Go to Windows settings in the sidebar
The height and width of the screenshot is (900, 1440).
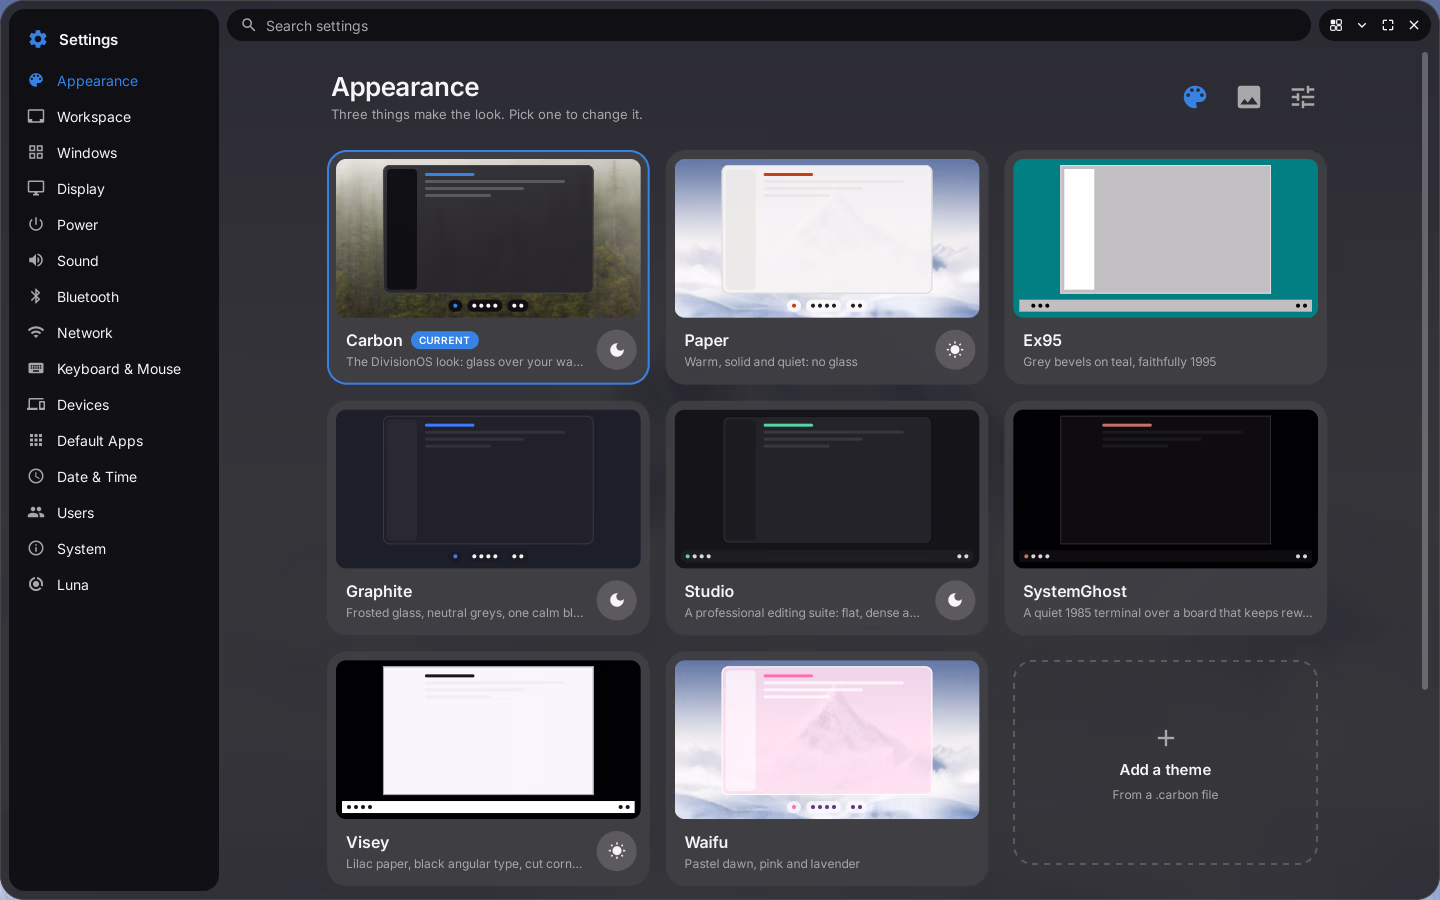click(114, 153)
